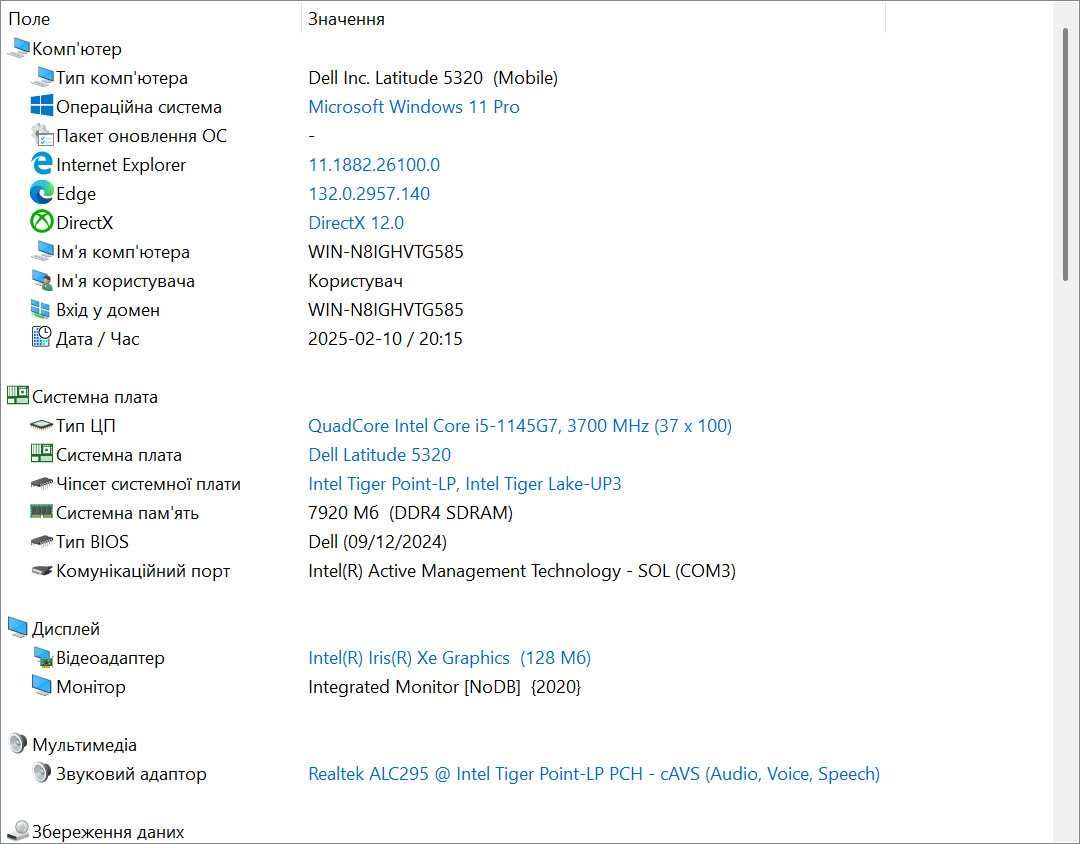Click the Відеоадаптер graphics card icon
The height and width of the screenshot is (844, 1080).
click(43, 657)
